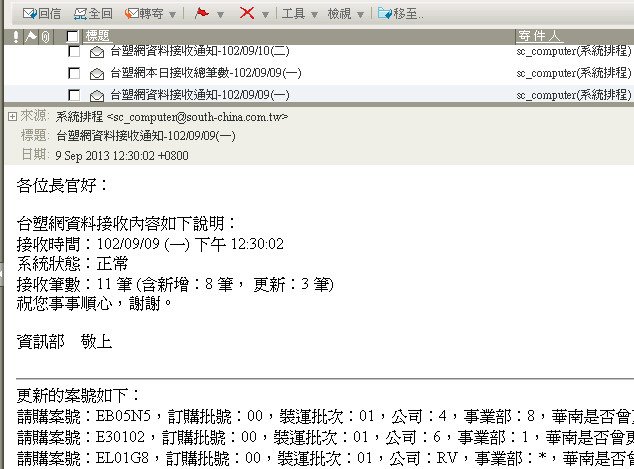
Task: Click the red flag icon in toolbar
Action: point(201,14)
